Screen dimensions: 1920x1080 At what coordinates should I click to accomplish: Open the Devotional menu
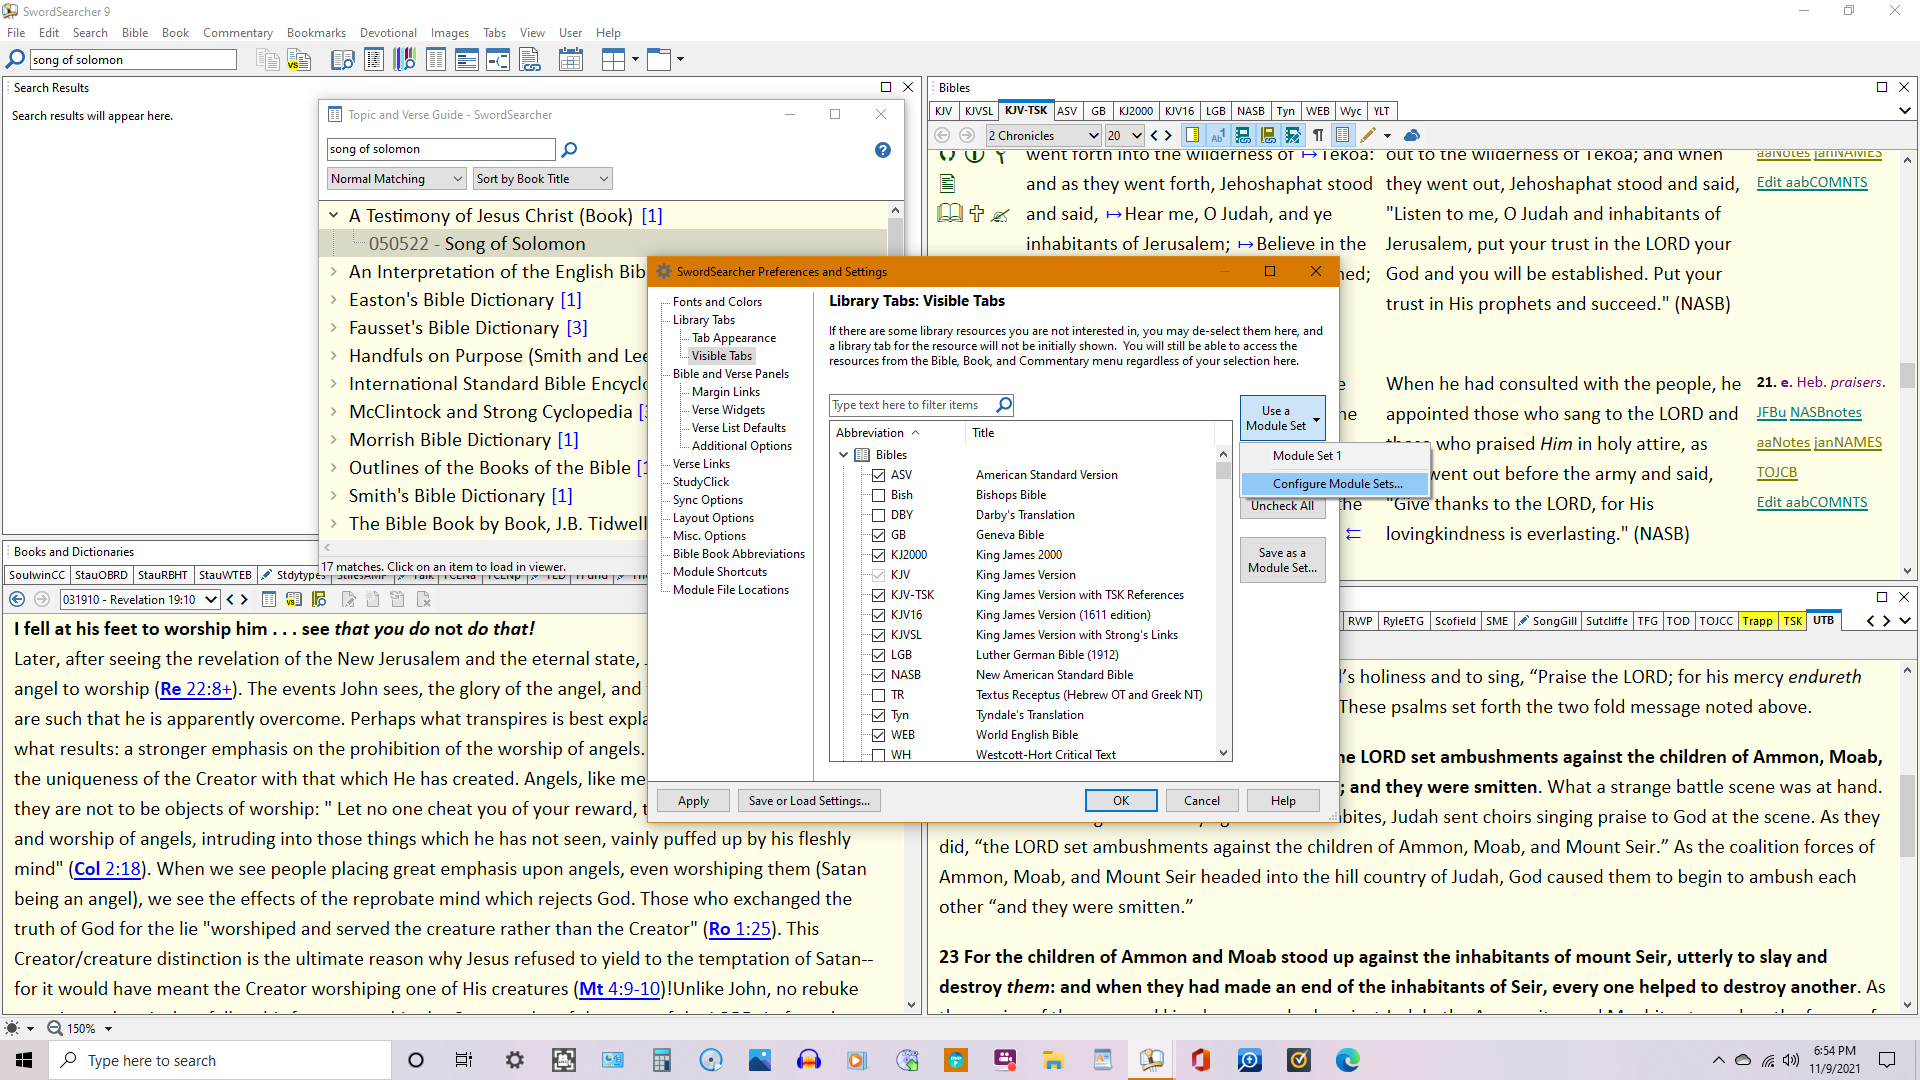[389, 33]
